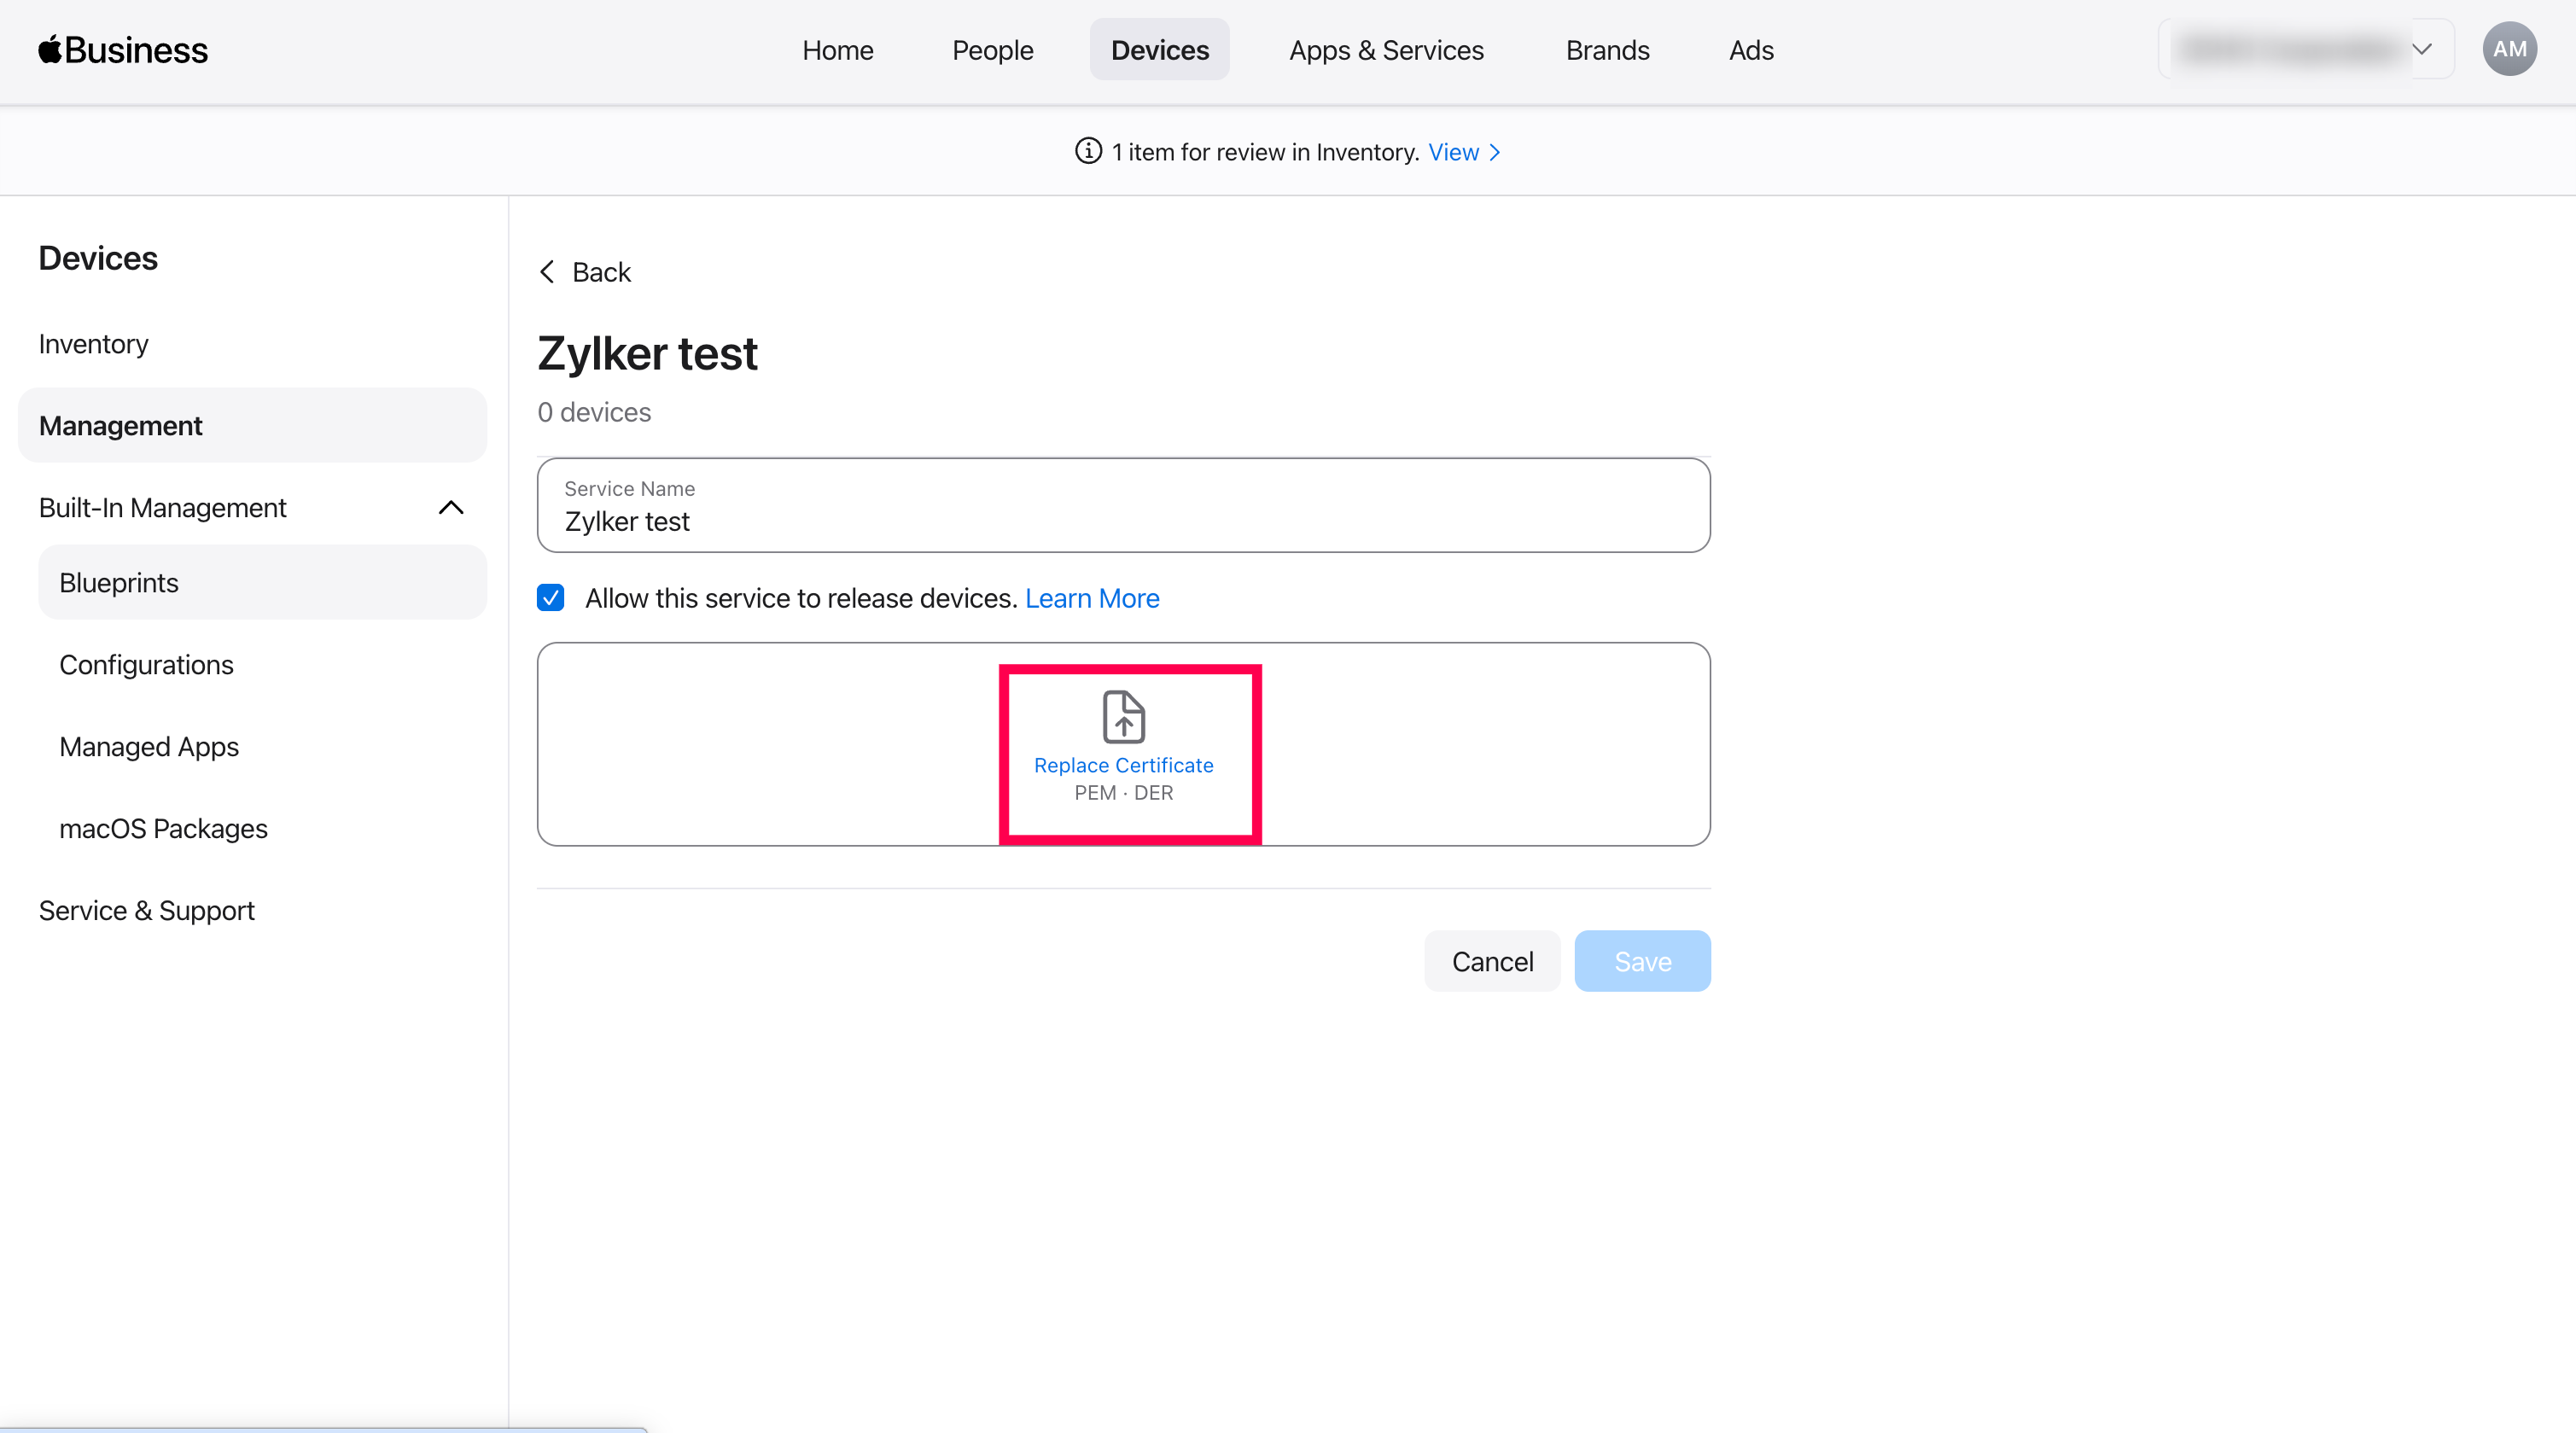This screenshot has height=1433, width=2576.
Task: Click the certificate upload document icon
Action: coord(1123,716)
